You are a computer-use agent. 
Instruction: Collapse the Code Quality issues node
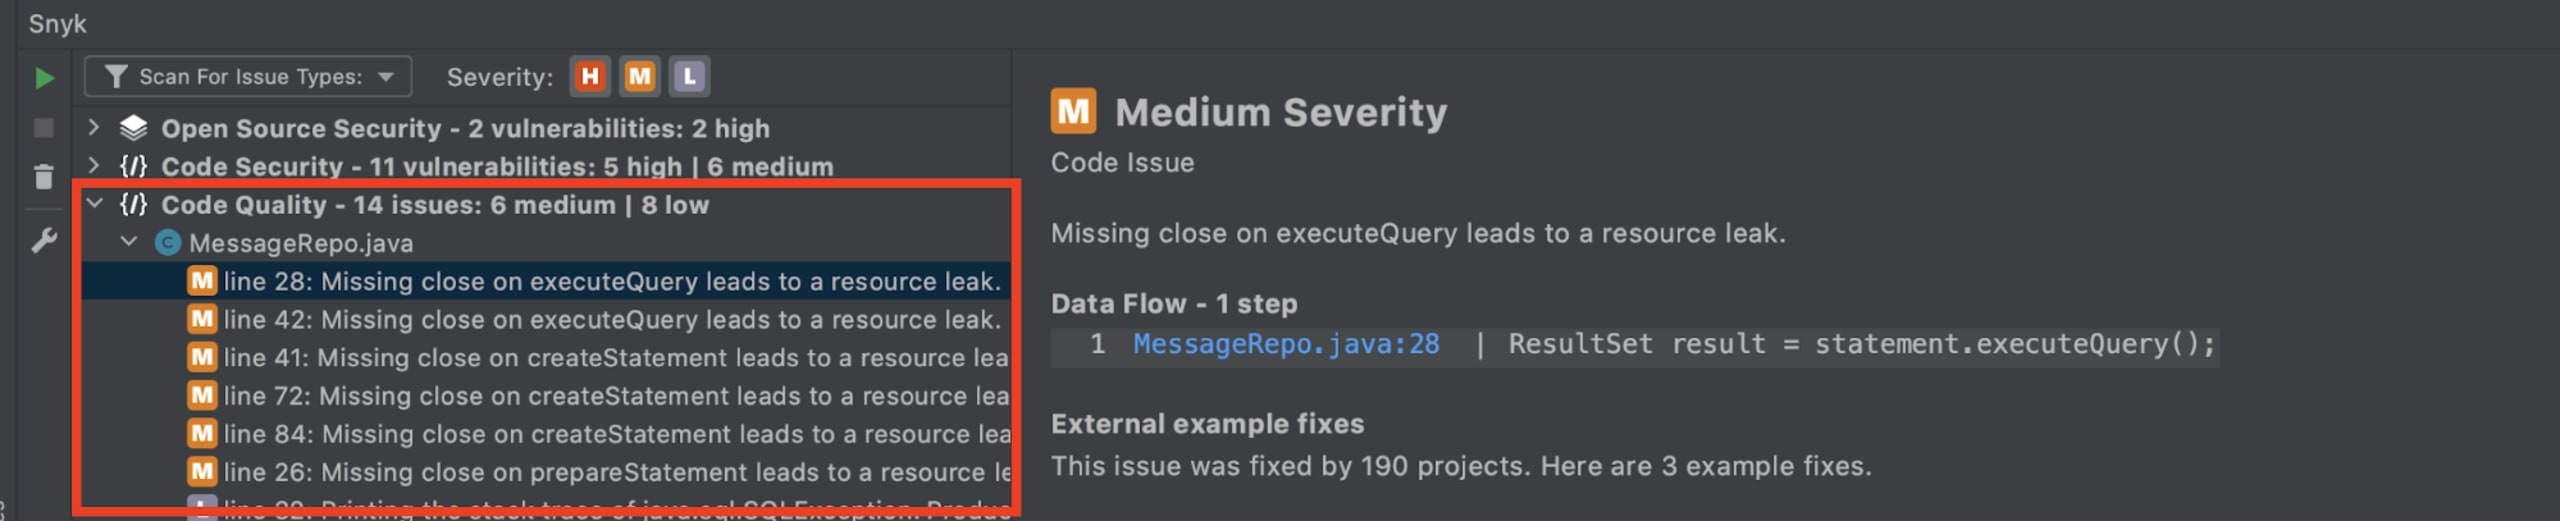(x=94, y=204)
